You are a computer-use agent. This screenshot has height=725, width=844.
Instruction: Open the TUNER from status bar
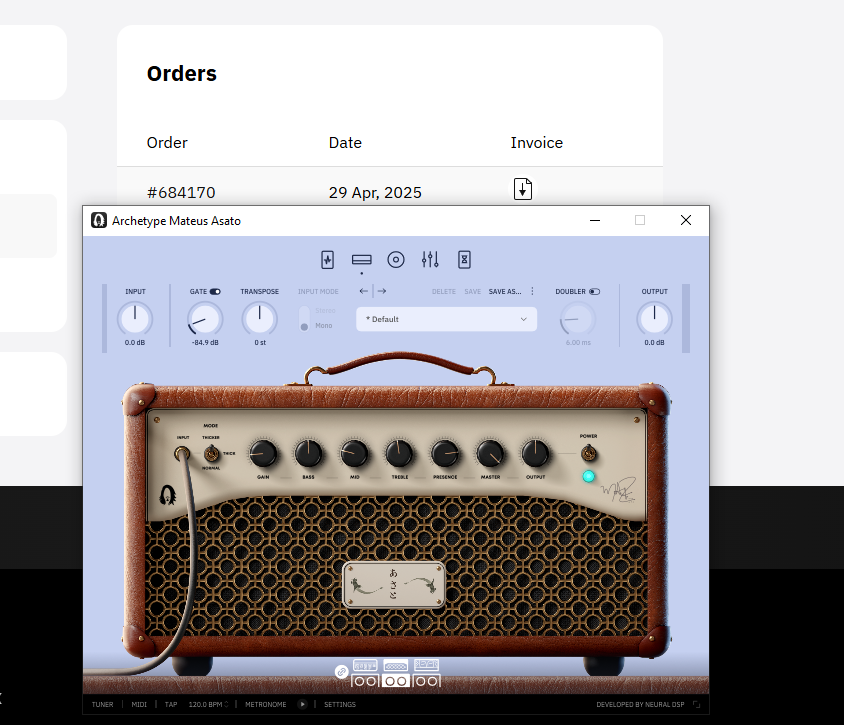click(x=102, y=705)
